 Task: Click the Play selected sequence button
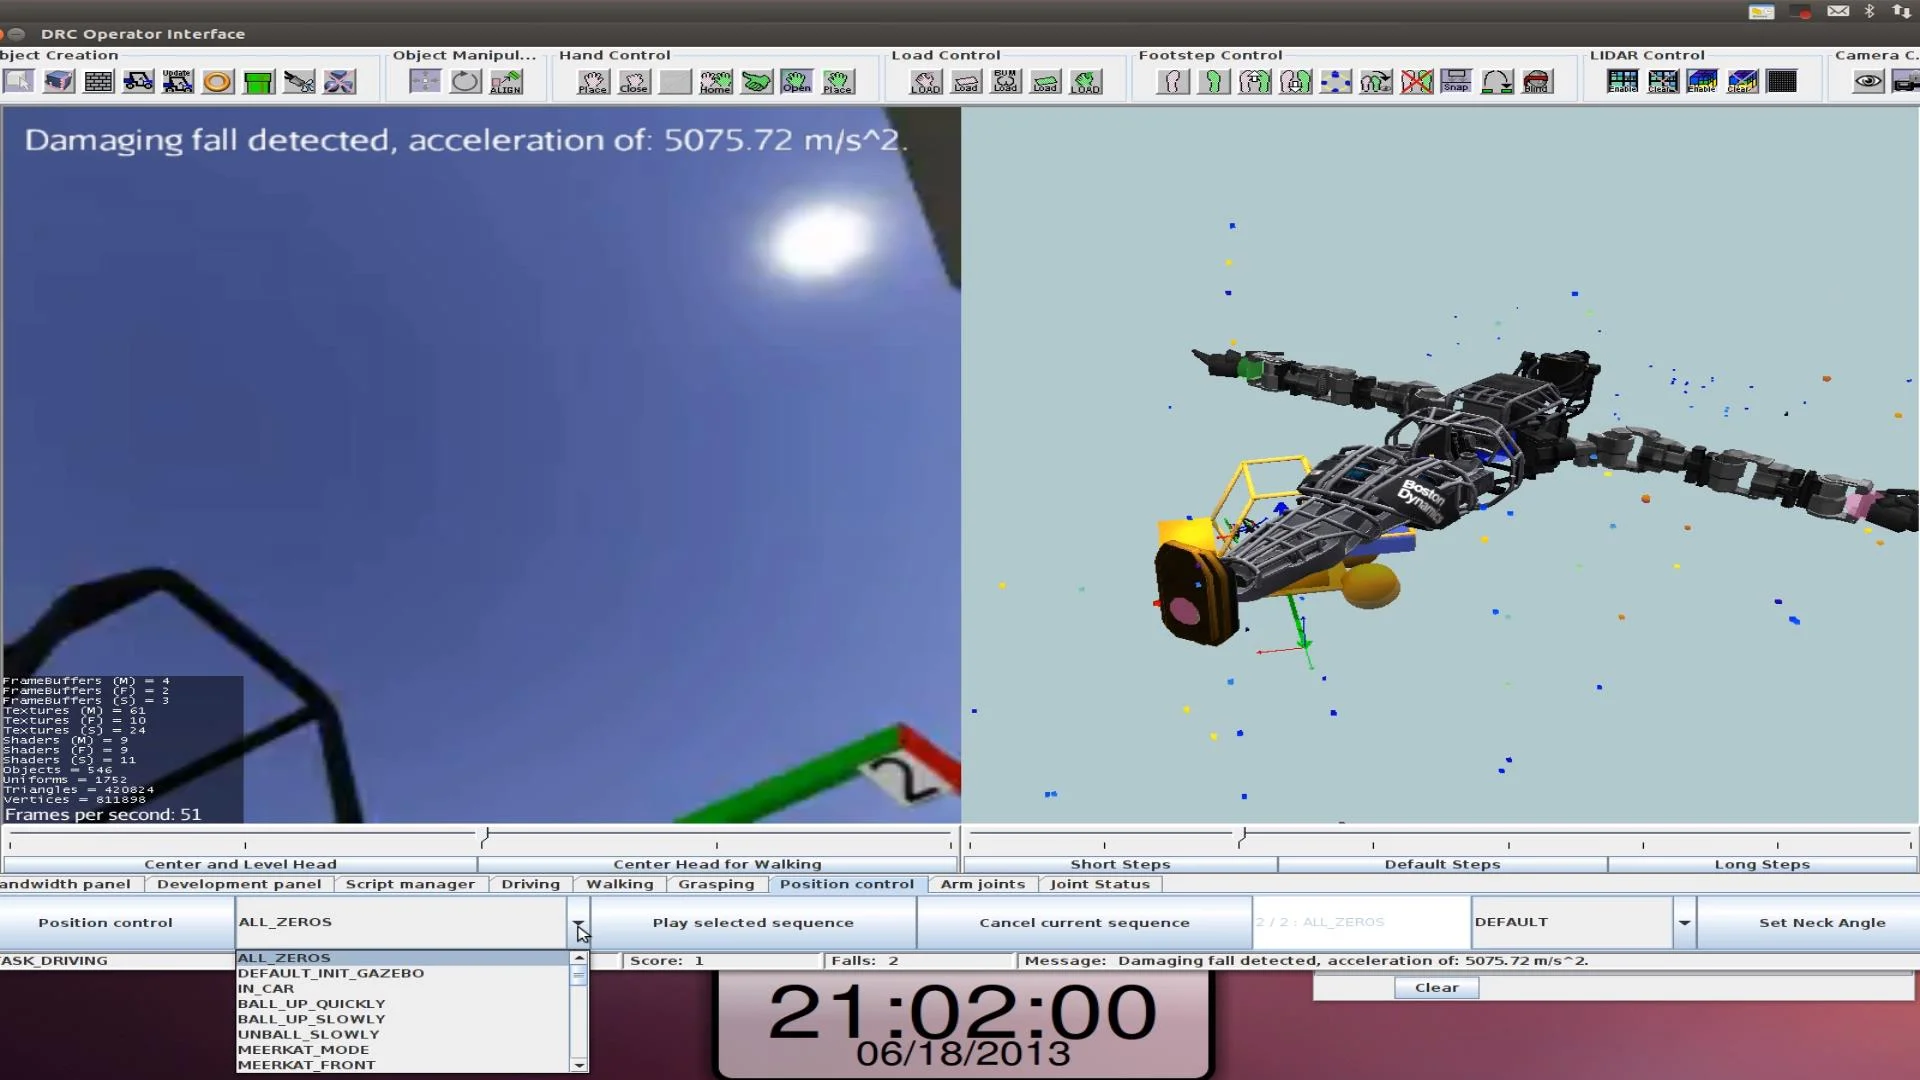tap(752, 922)
